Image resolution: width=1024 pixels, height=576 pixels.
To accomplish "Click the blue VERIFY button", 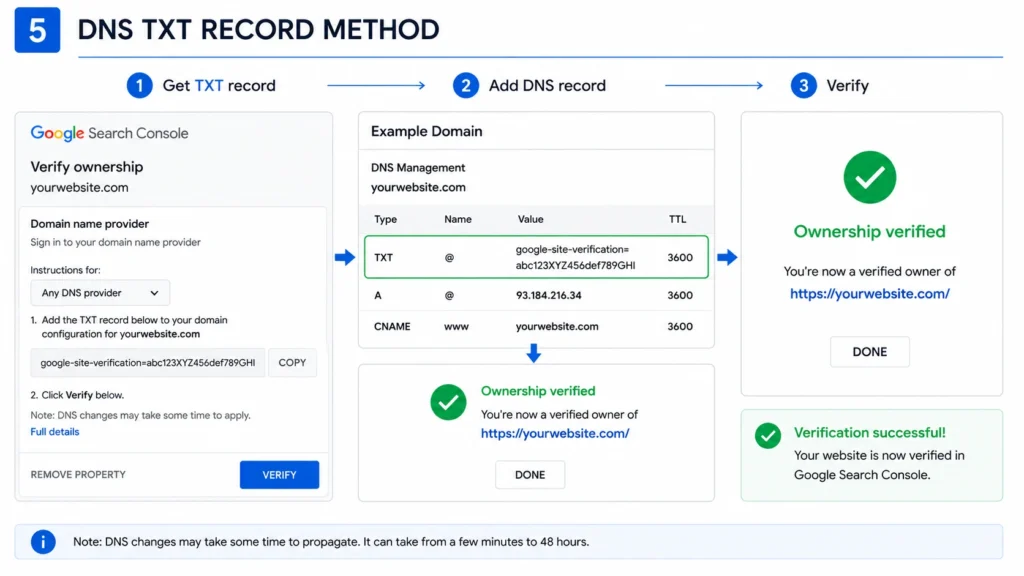I will point(279,475).
